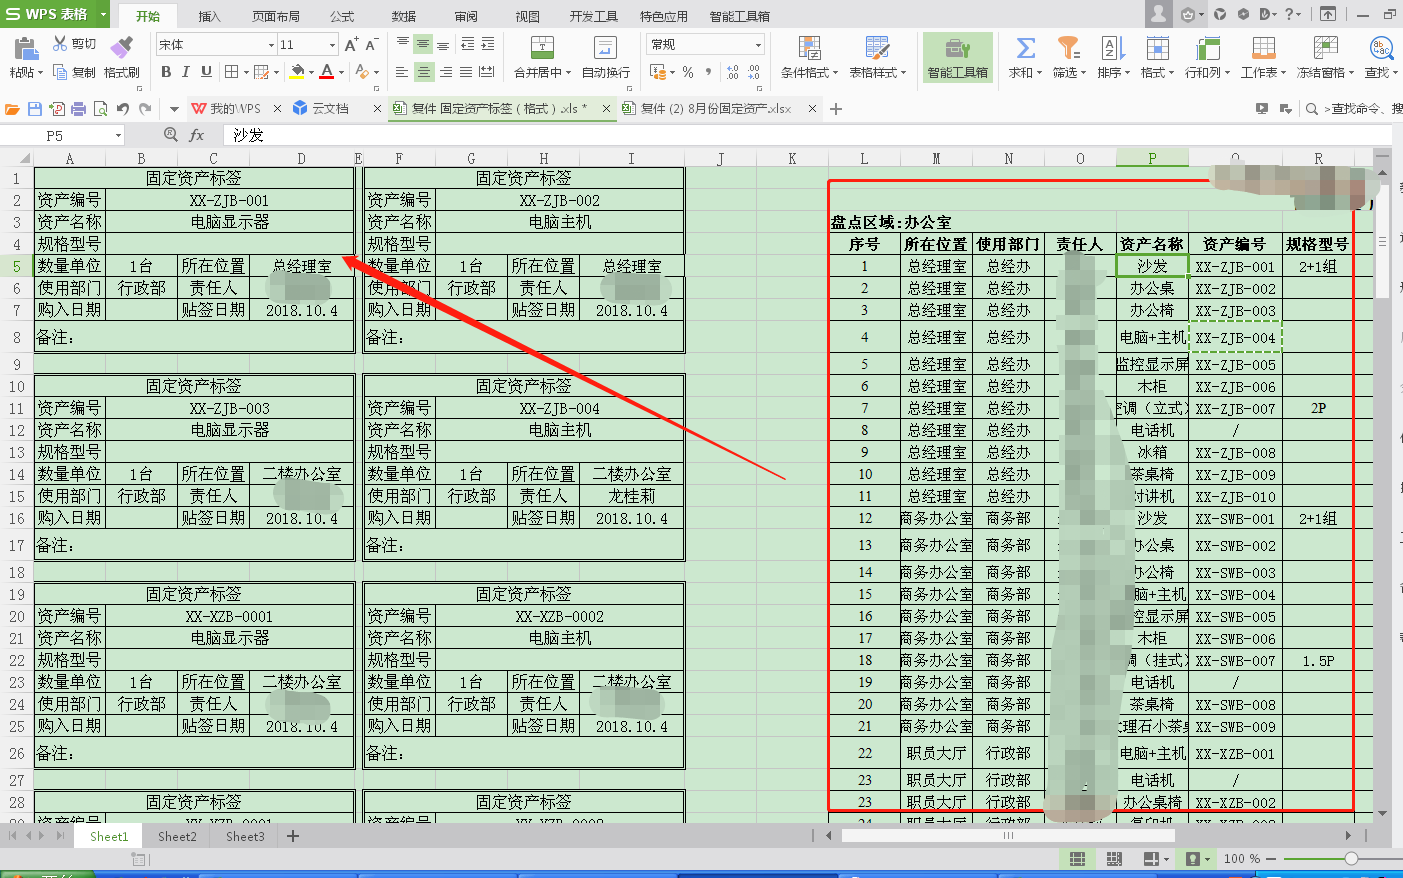1403x878 pixels.
Task: Click the sort (排序) icon
Action: coord(1113,57)
